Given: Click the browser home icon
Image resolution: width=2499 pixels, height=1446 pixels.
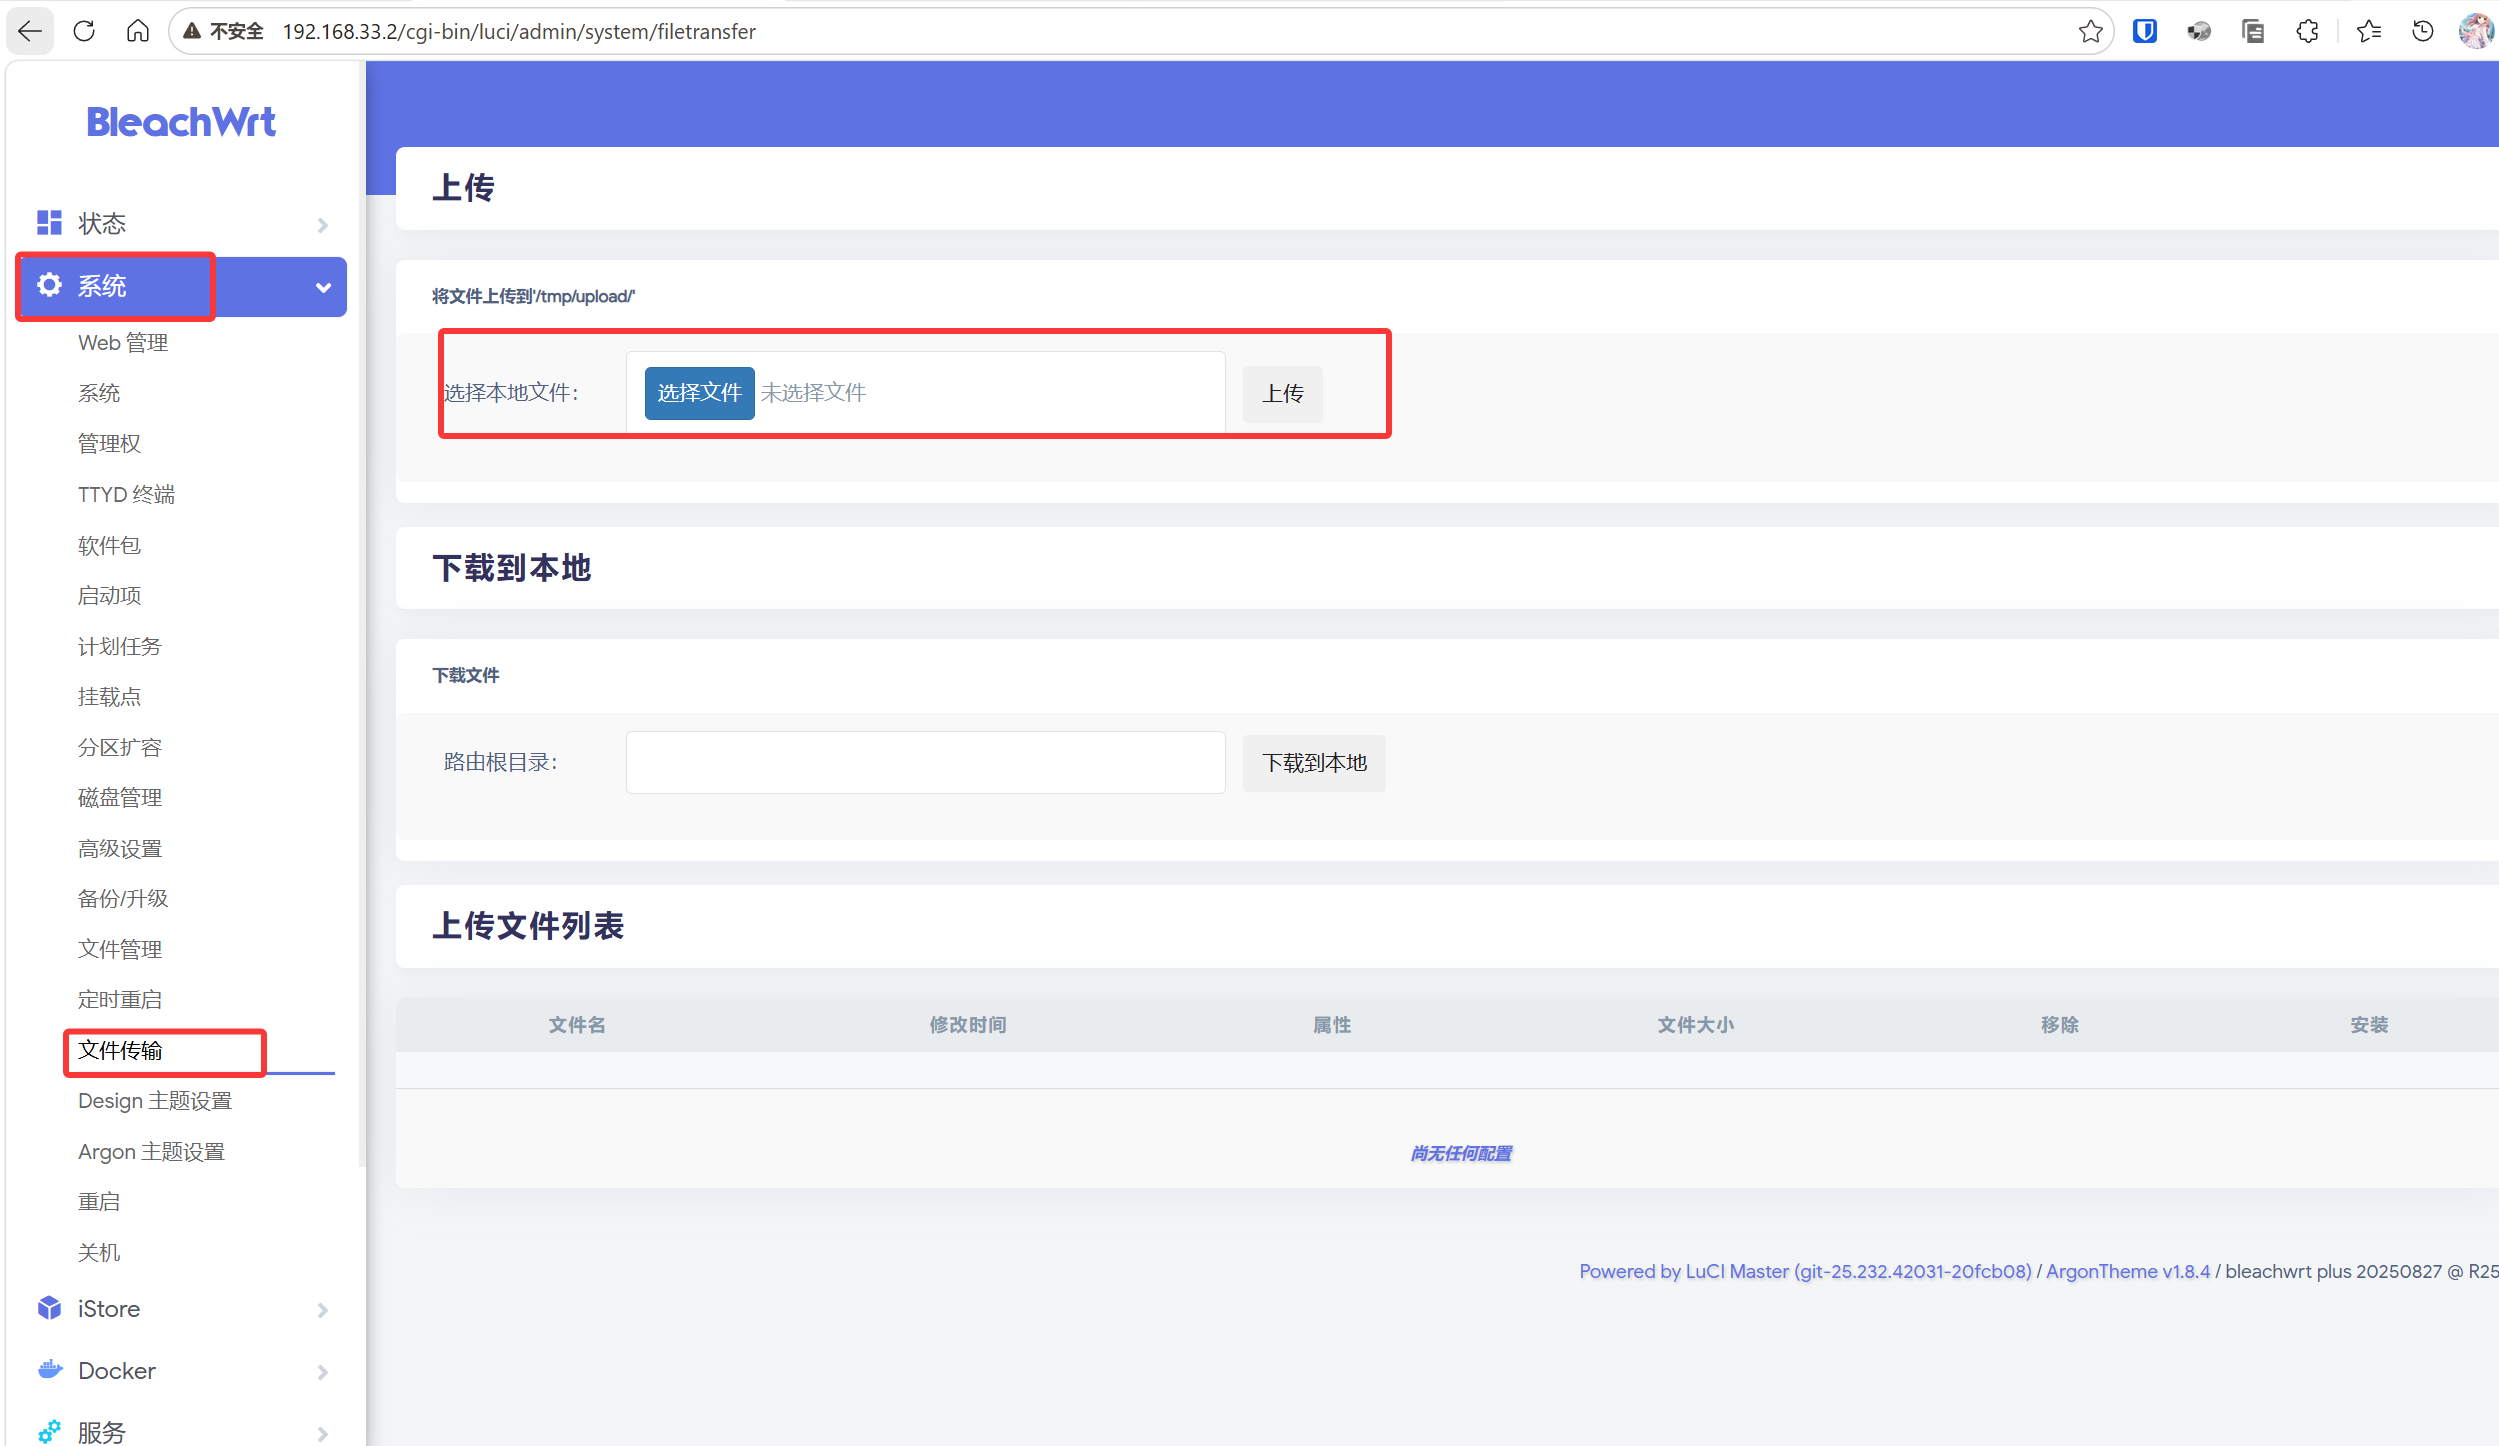Looking at the screenshot, I should (x=138, y=31).
